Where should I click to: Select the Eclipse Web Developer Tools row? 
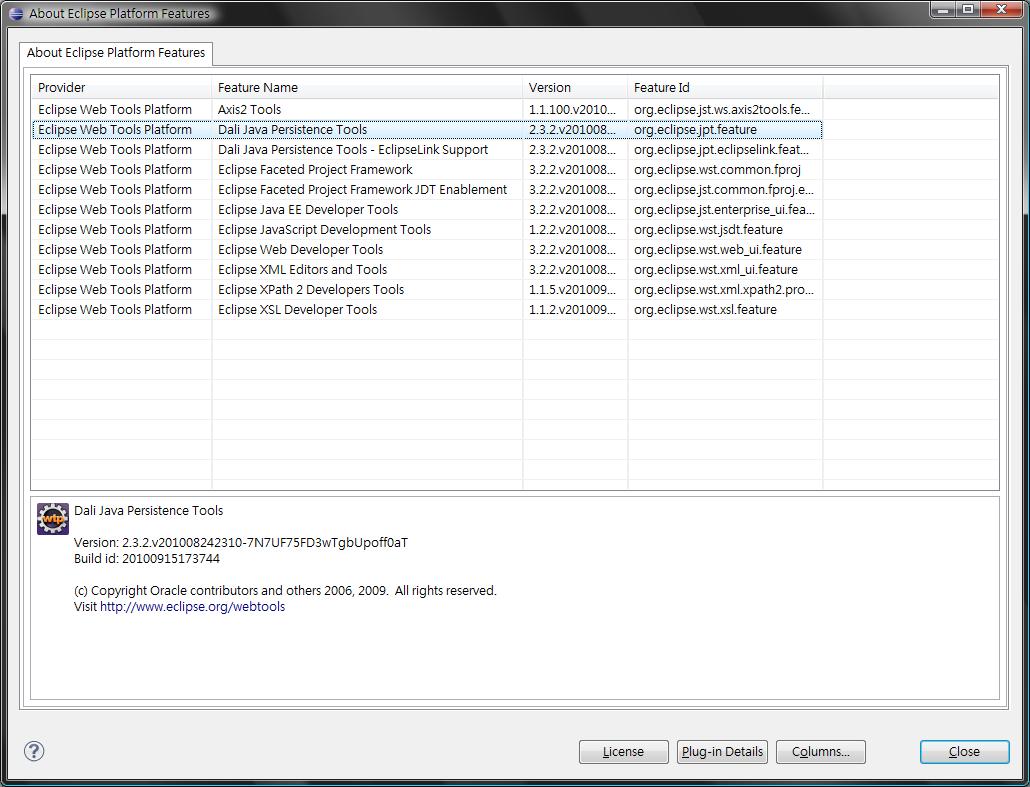pyautogui.click(x=427, y=250)
